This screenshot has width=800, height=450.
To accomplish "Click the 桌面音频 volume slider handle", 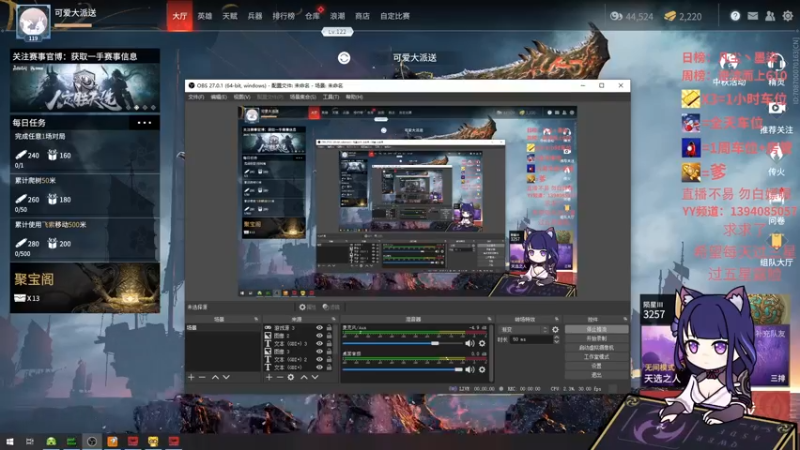I will click(x=459, y=369).
